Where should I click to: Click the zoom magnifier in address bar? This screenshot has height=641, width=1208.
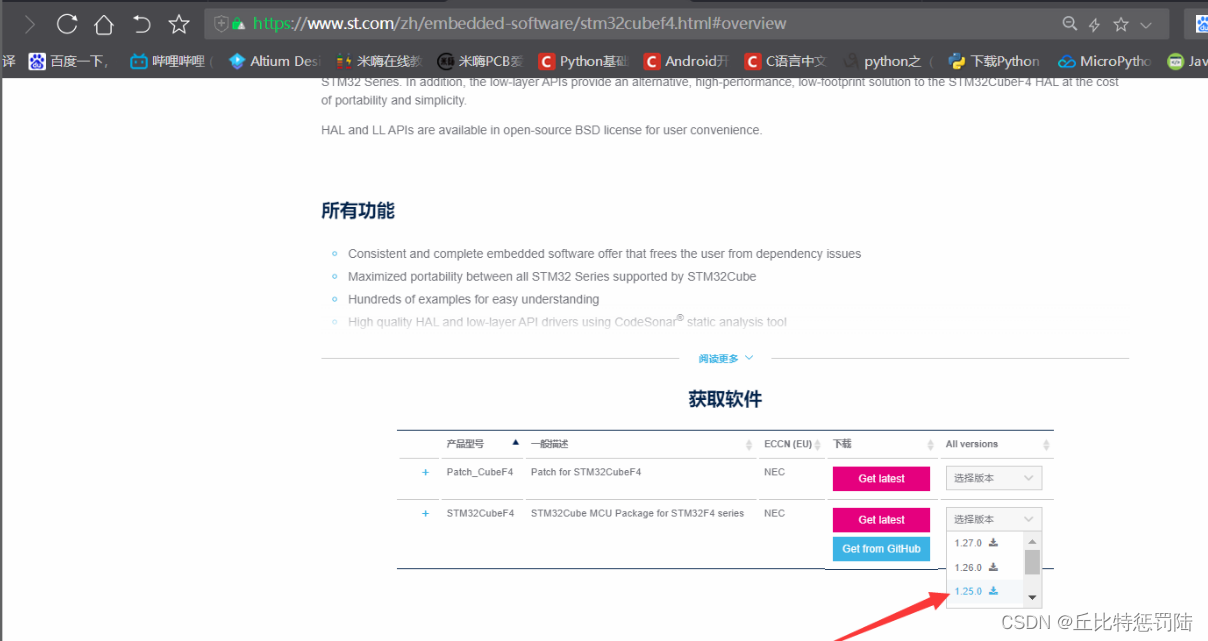pyautogui.click(x=1069, y=23)
